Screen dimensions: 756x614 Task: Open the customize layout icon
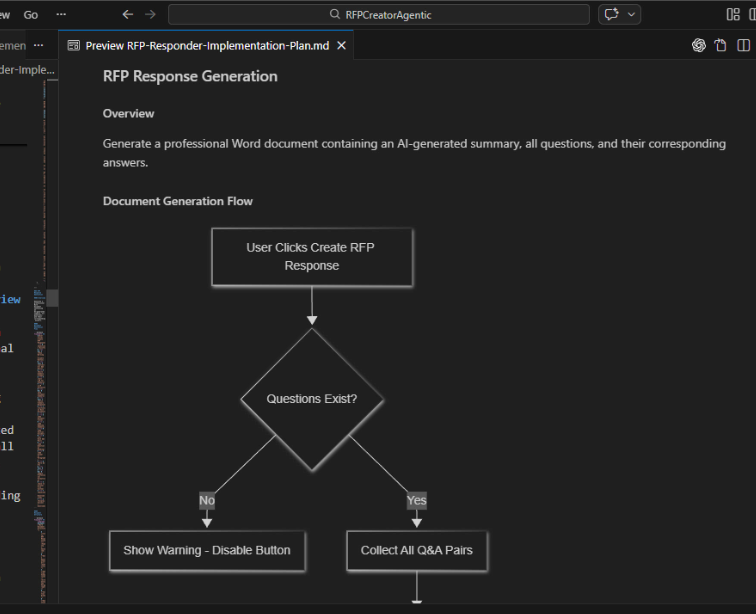(733, 15)
